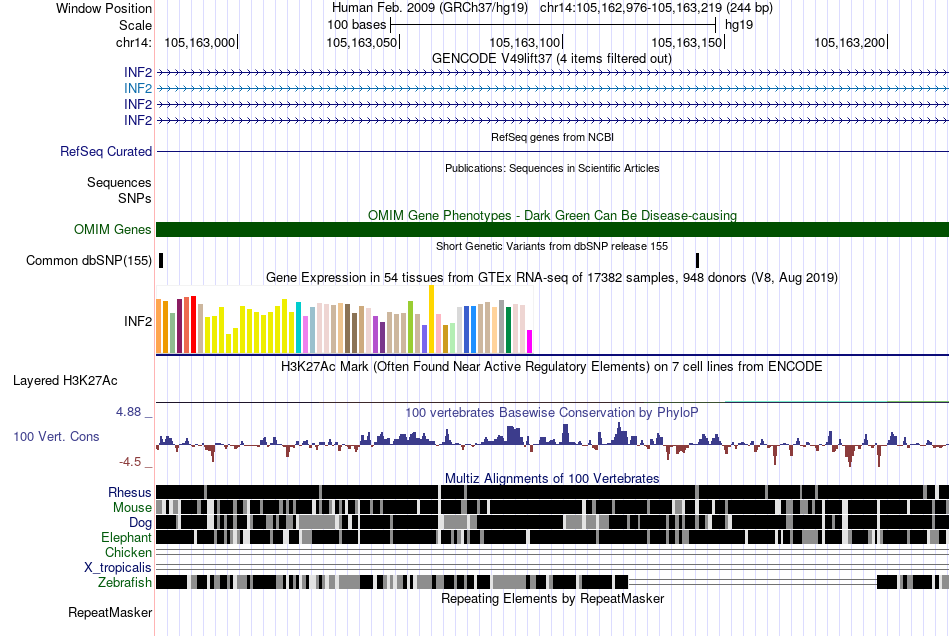Click the tallest yellow bar in GTEx chart
Screen dimensions: 950x636
[x=431, y=319]
